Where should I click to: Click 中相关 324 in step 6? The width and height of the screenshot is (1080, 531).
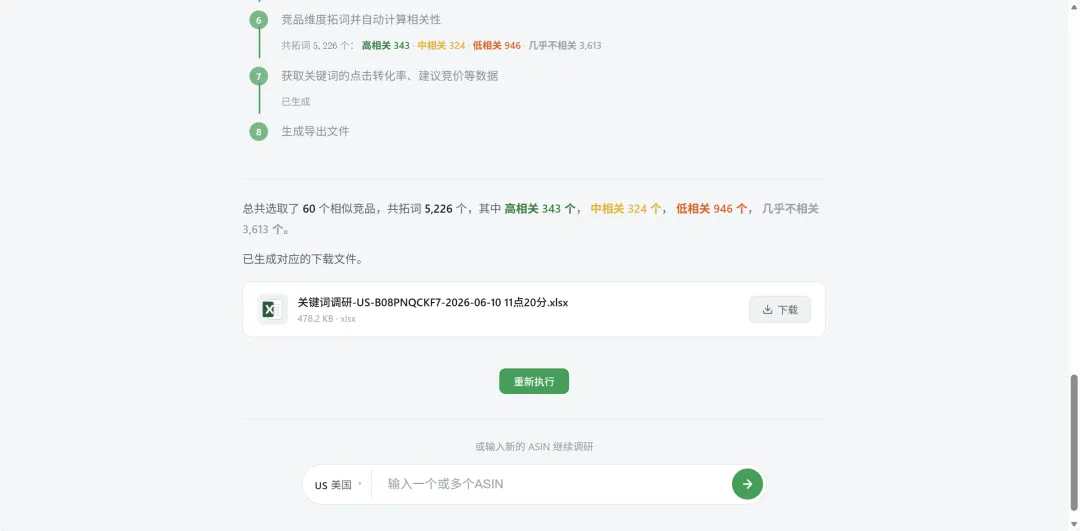point(441,45)
